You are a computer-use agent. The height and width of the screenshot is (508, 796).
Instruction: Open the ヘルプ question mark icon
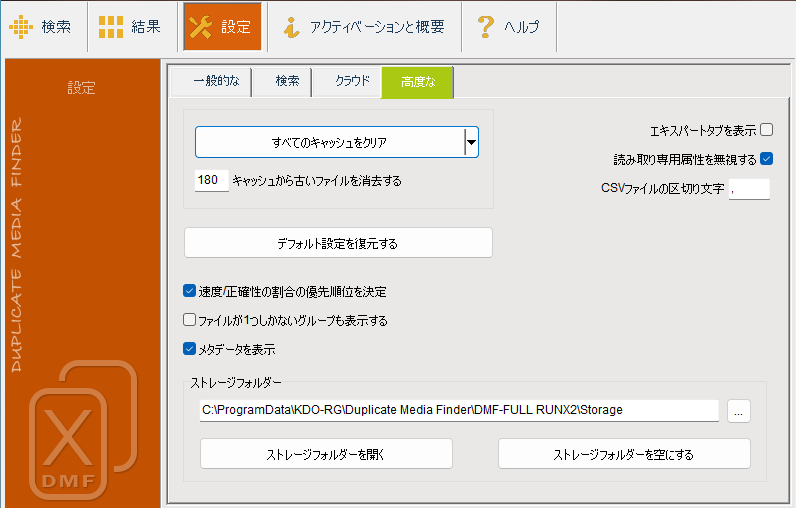click(485, 27)
